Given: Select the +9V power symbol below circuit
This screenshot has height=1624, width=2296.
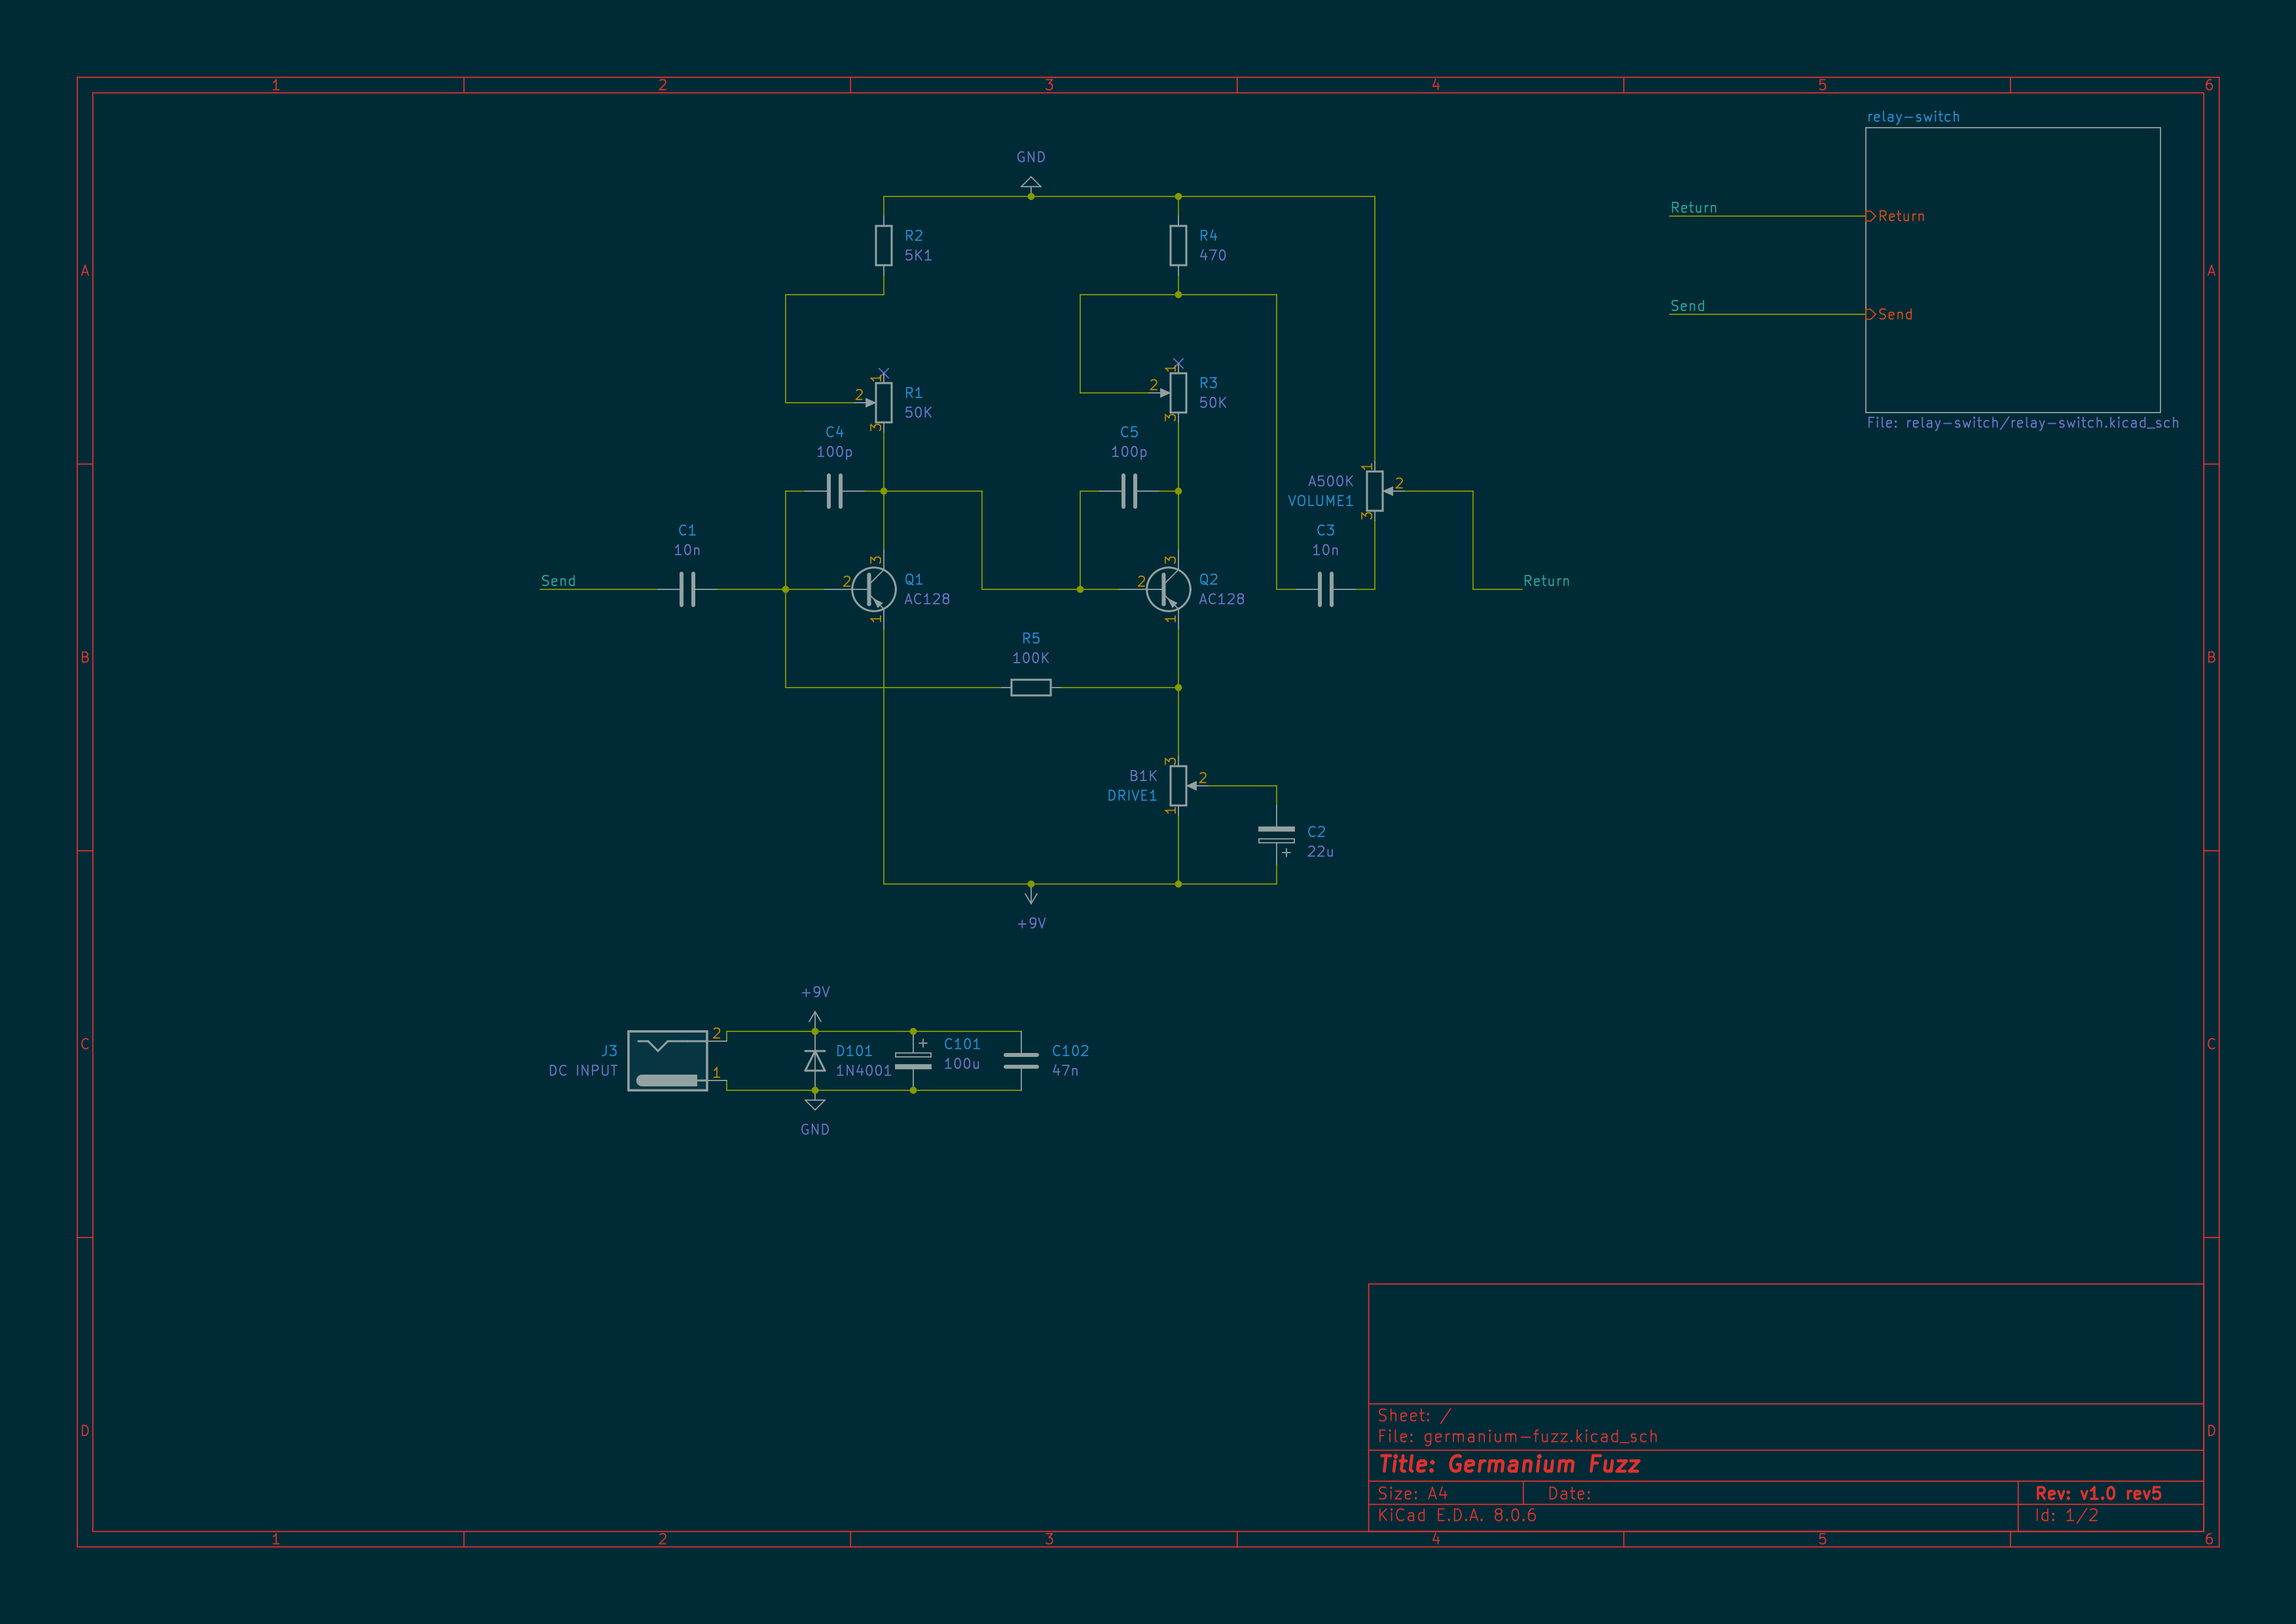Looking at the screenshot, I should pos(1031,897).
